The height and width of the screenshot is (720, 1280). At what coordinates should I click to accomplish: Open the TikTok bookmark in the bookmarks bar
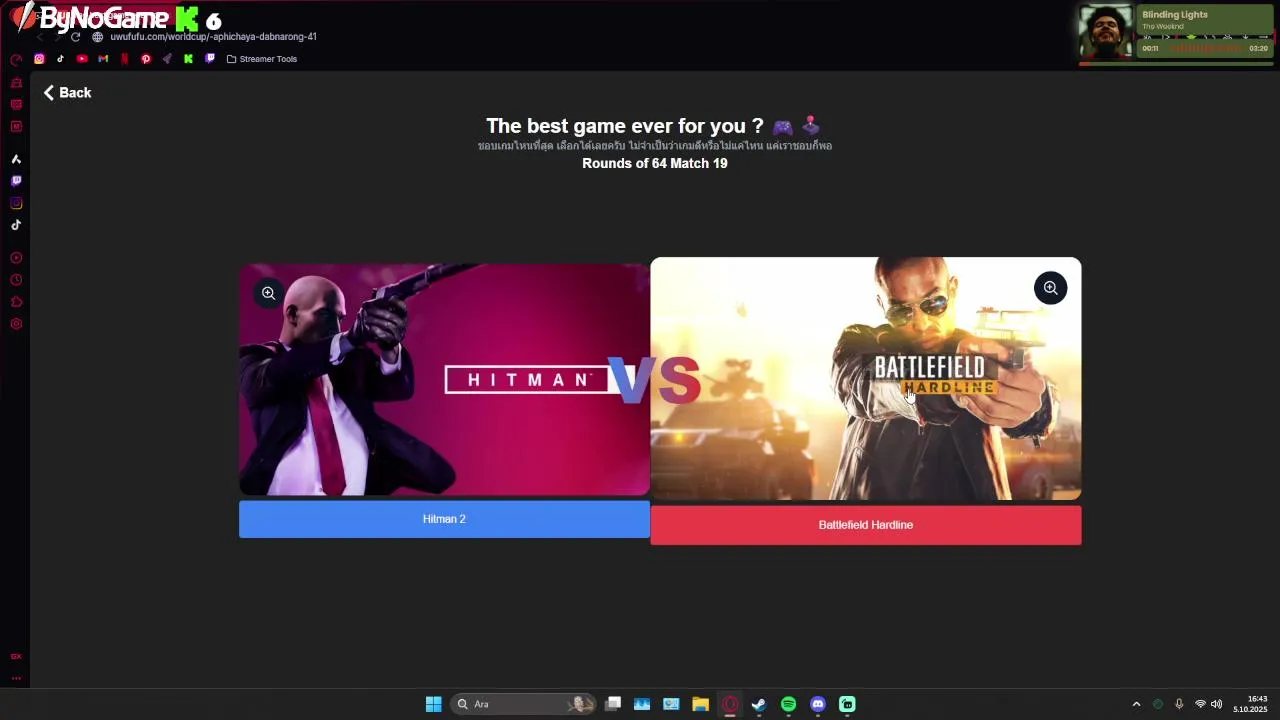pos(60,59)
